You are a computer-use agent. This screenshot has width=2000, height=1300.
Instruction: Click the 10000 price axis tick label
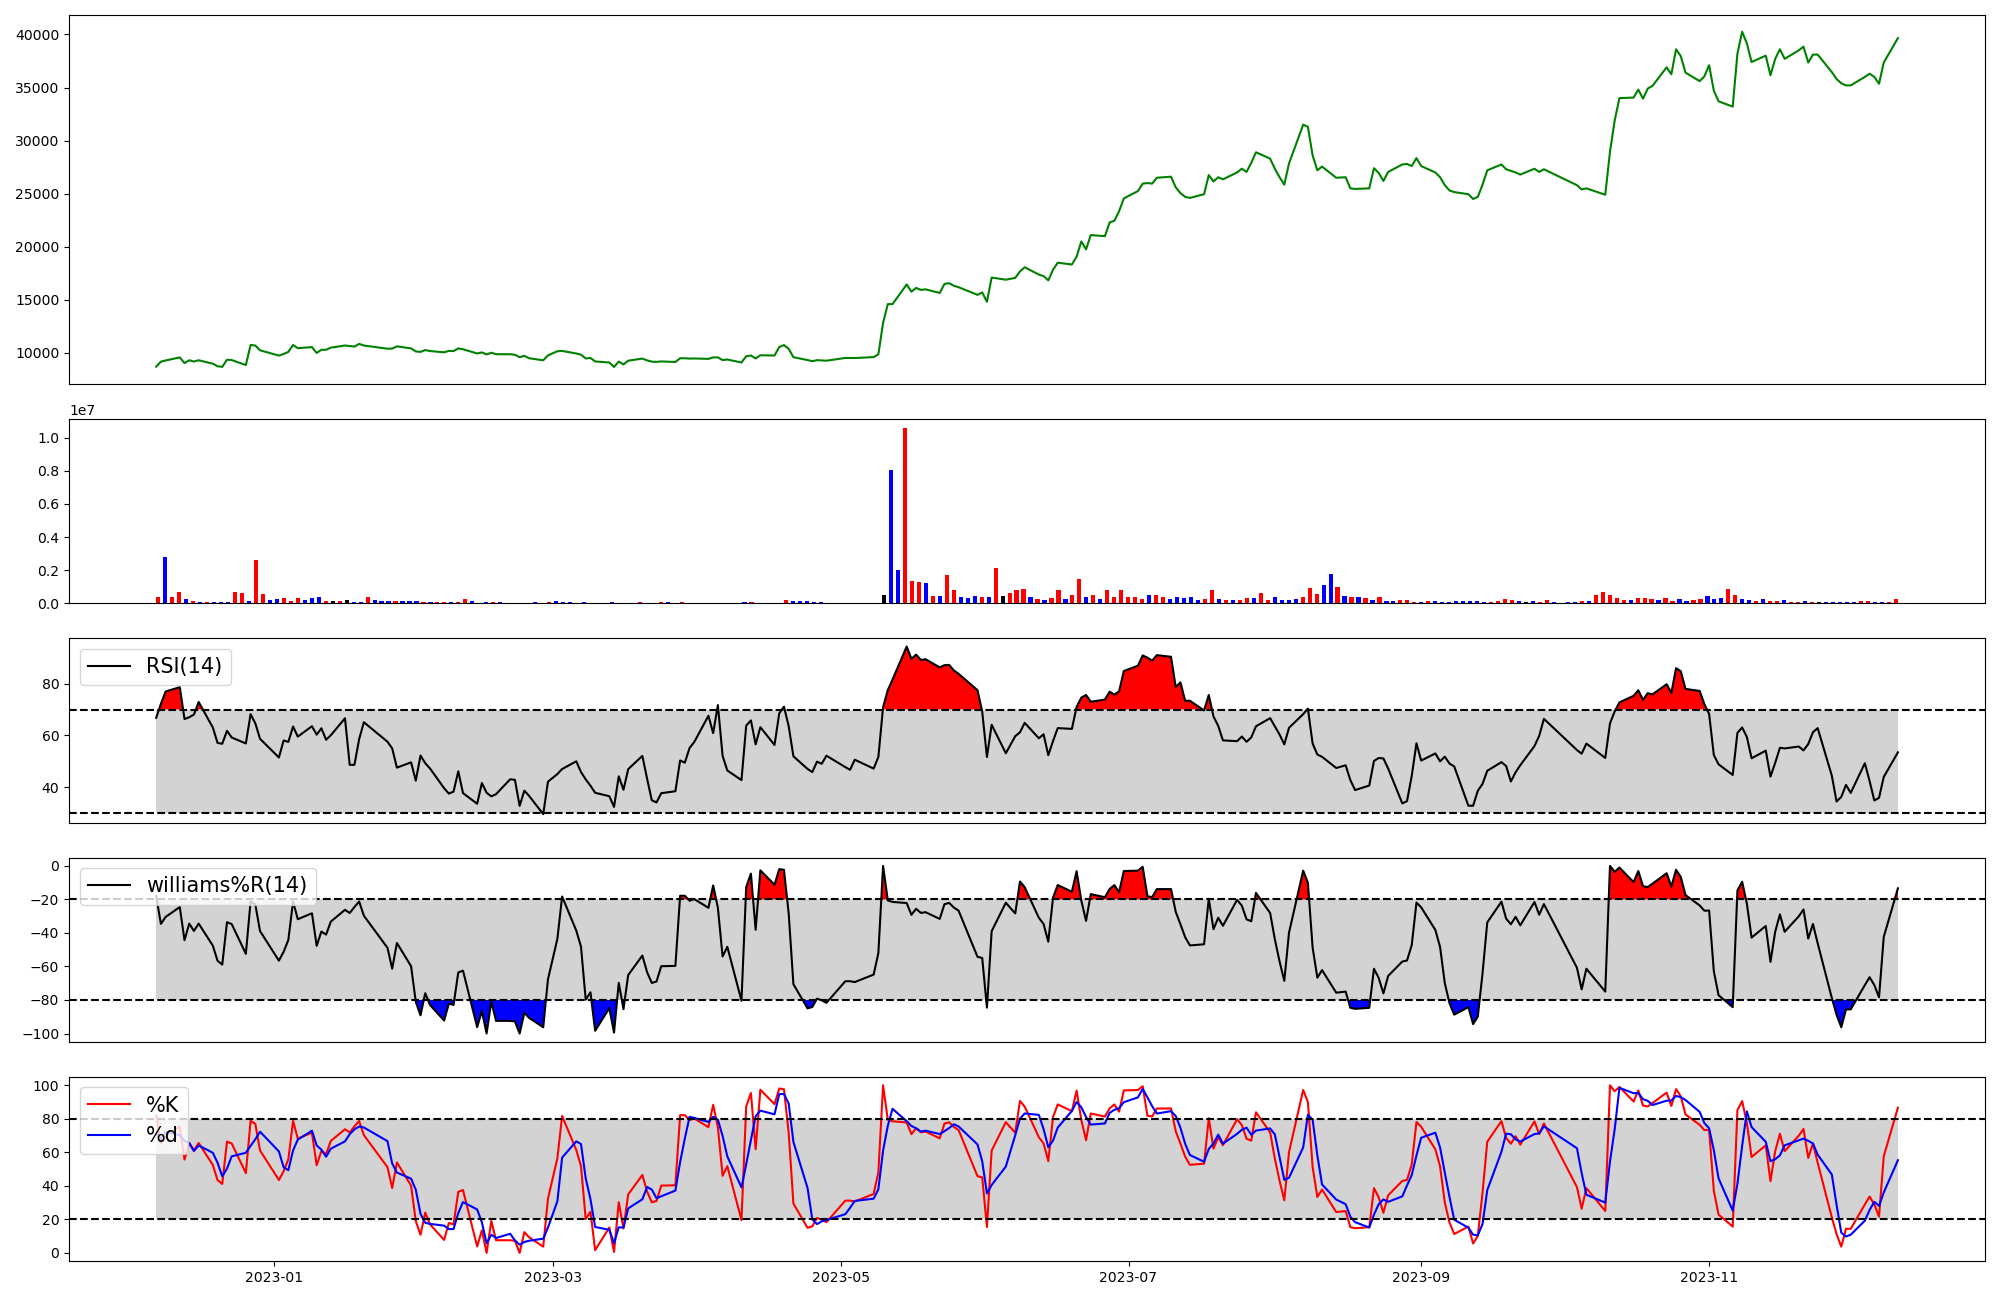(x=38, y=353)
